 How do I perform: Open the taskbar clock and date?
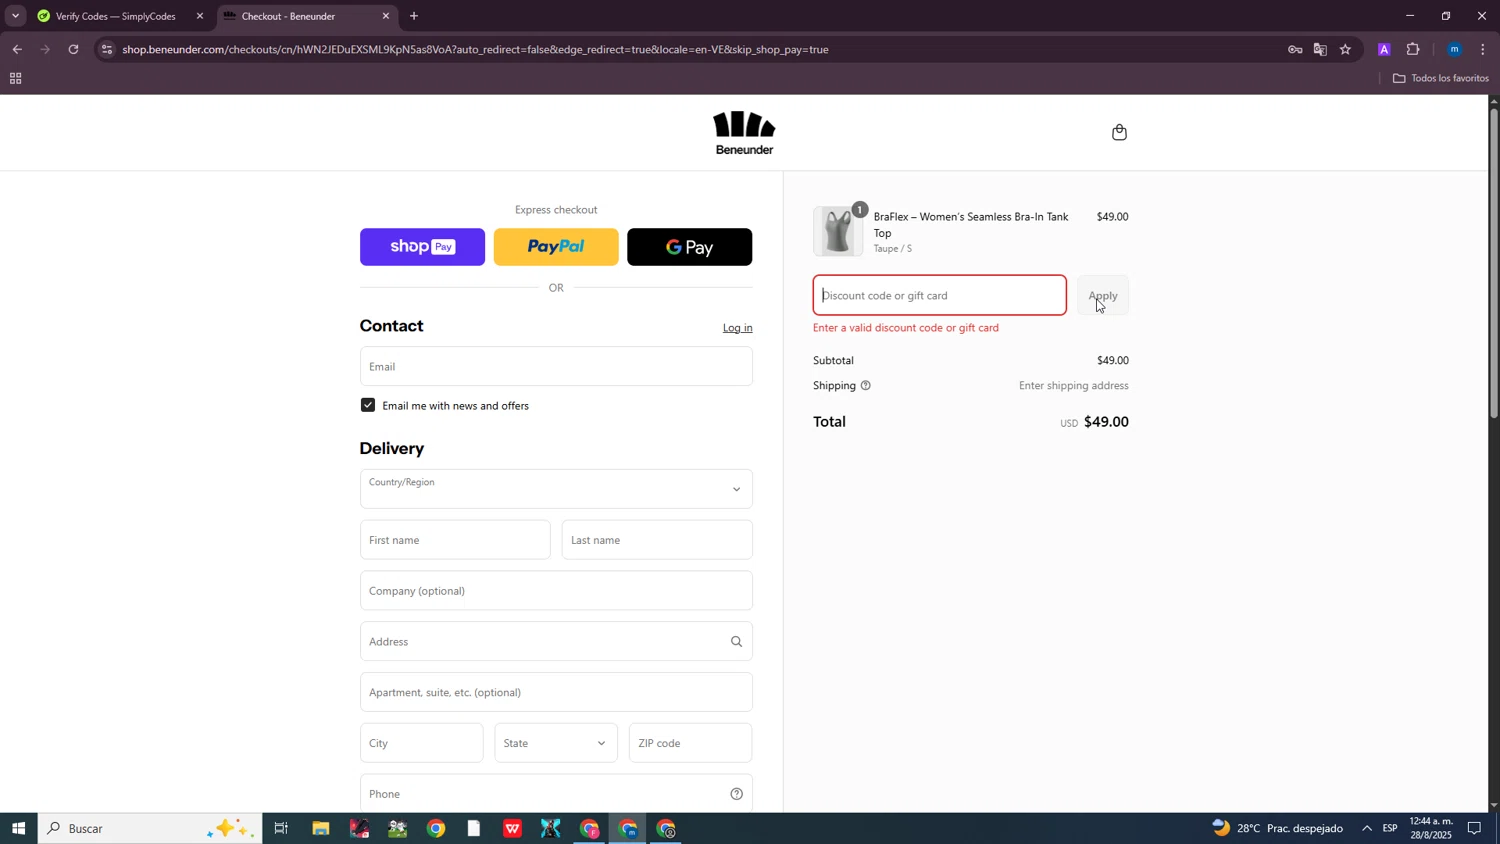[x=1431, y=828]
